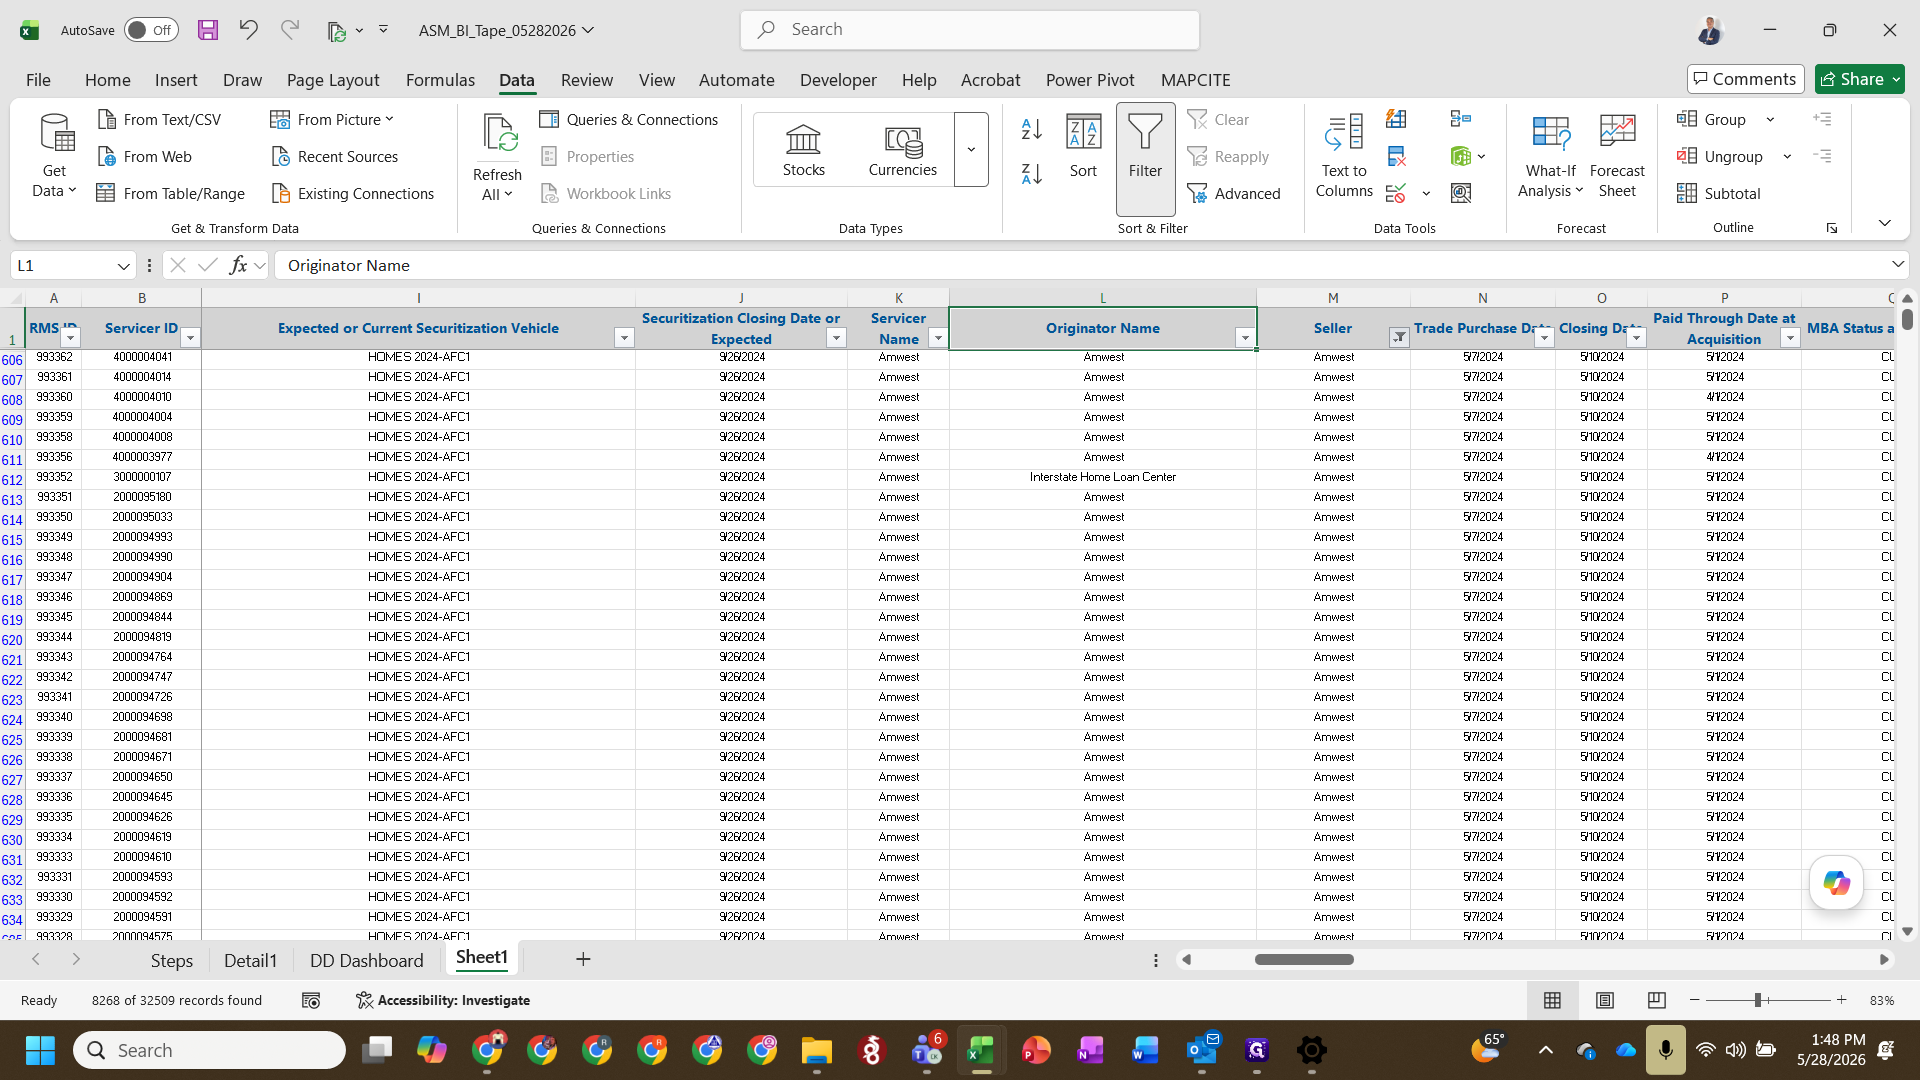Click zoom in plus button

(1841, 1000)
